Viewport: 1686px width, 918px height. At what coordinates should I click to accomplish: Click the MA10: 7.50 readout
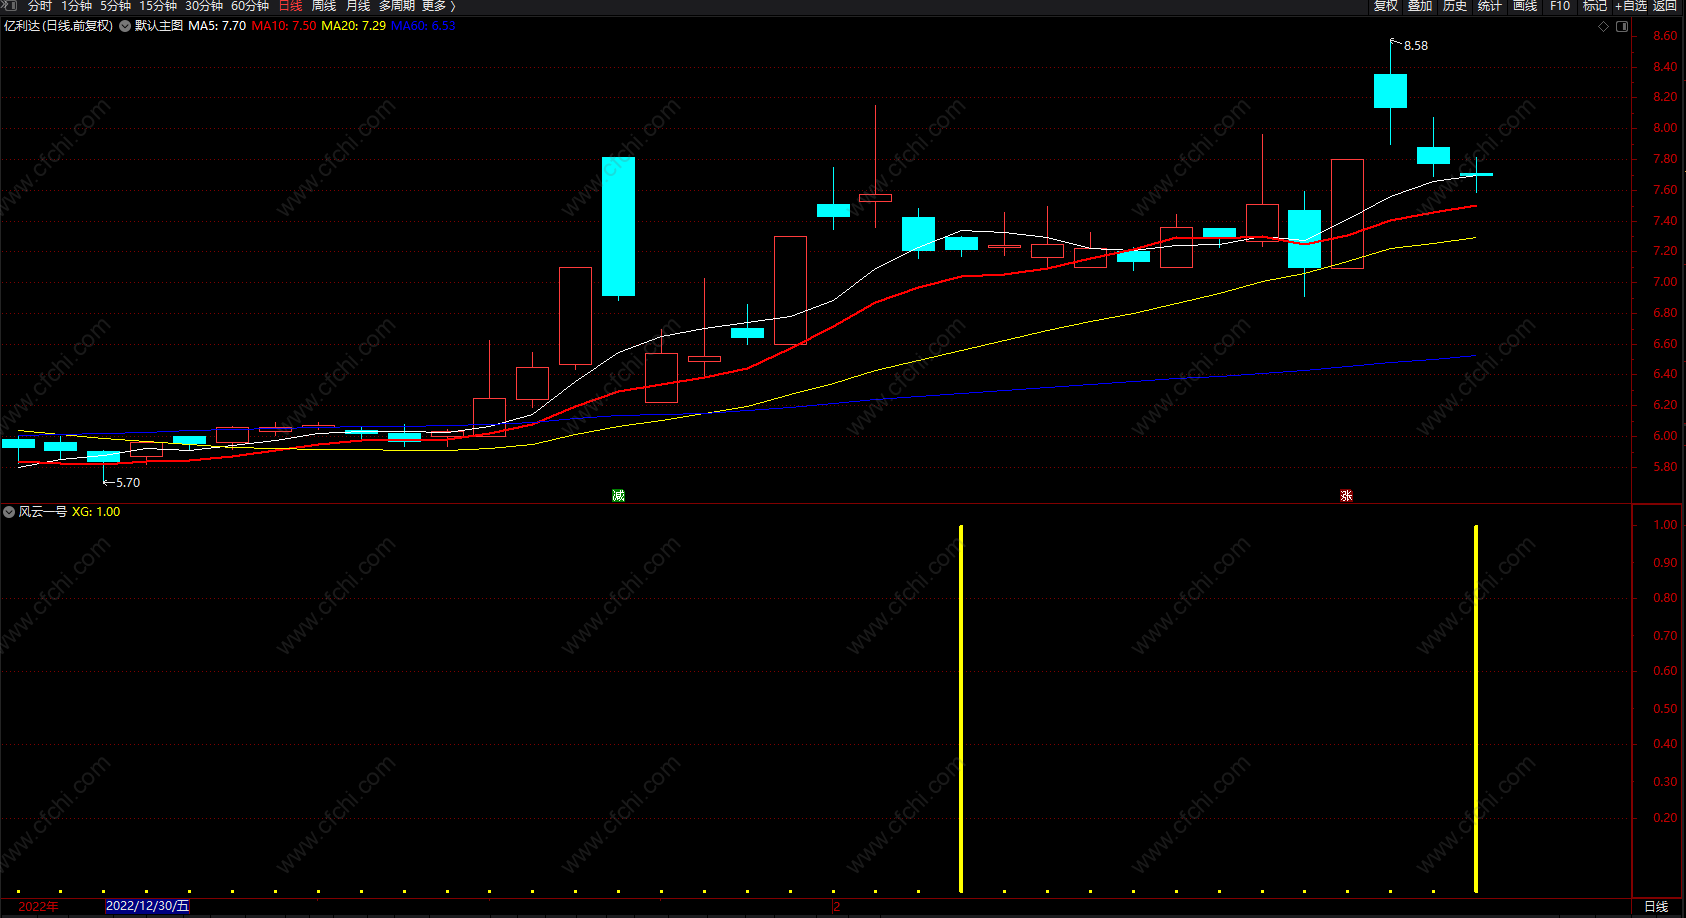(284, 26)
